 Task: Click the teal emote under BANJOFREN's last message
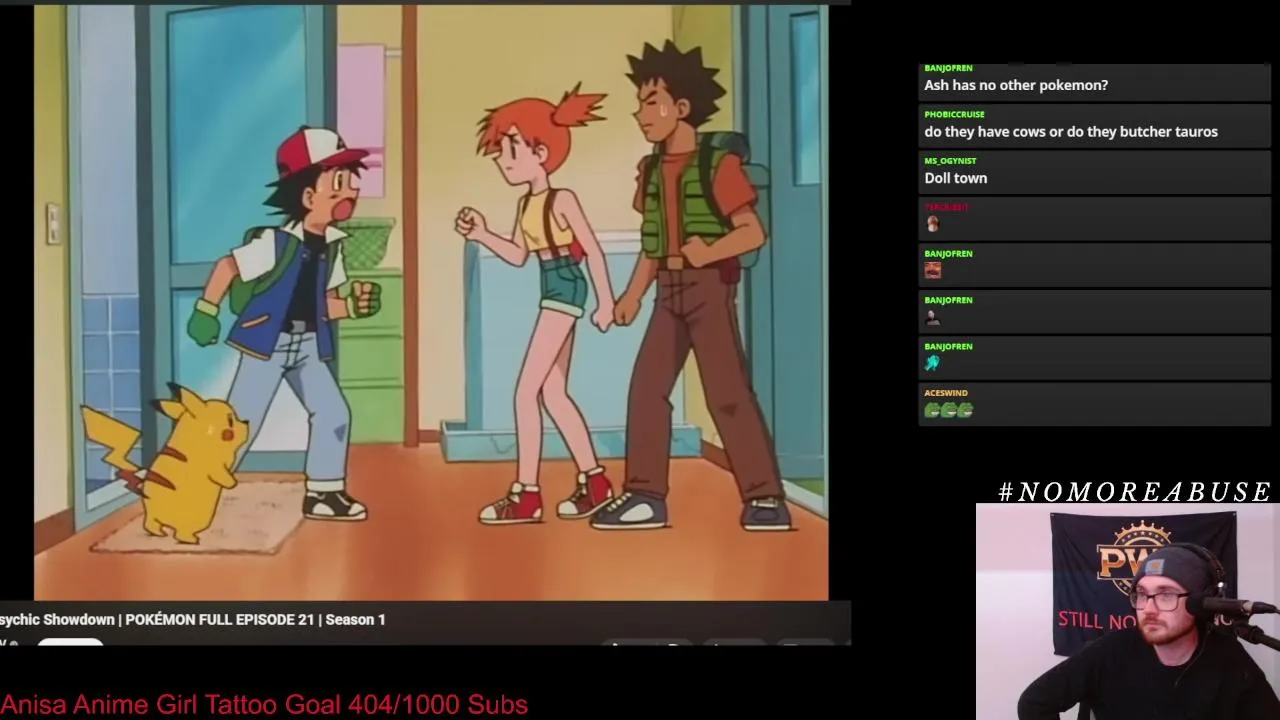pyautogui.click(x=932, y=363)
